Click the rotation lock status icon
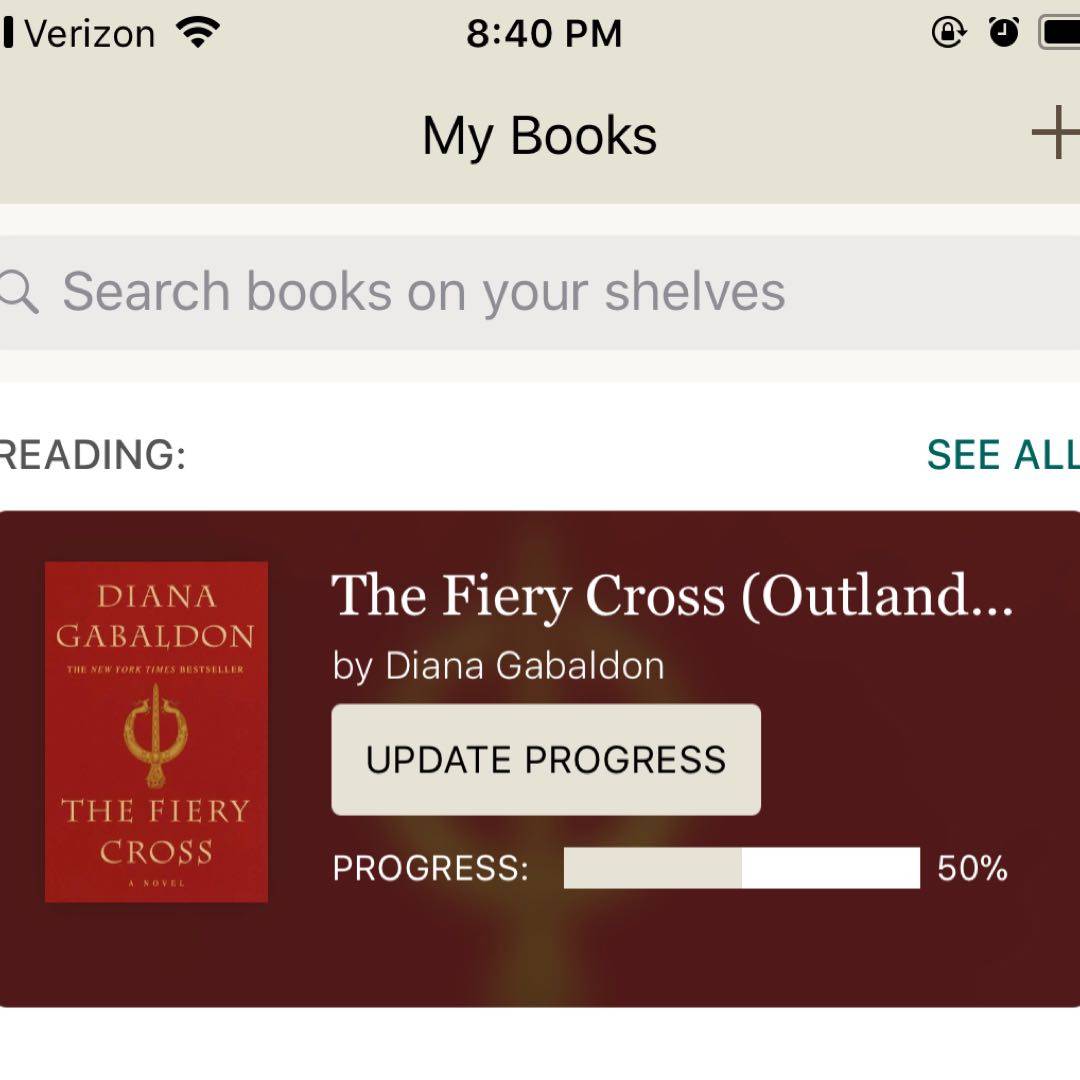 pos(948,33)
